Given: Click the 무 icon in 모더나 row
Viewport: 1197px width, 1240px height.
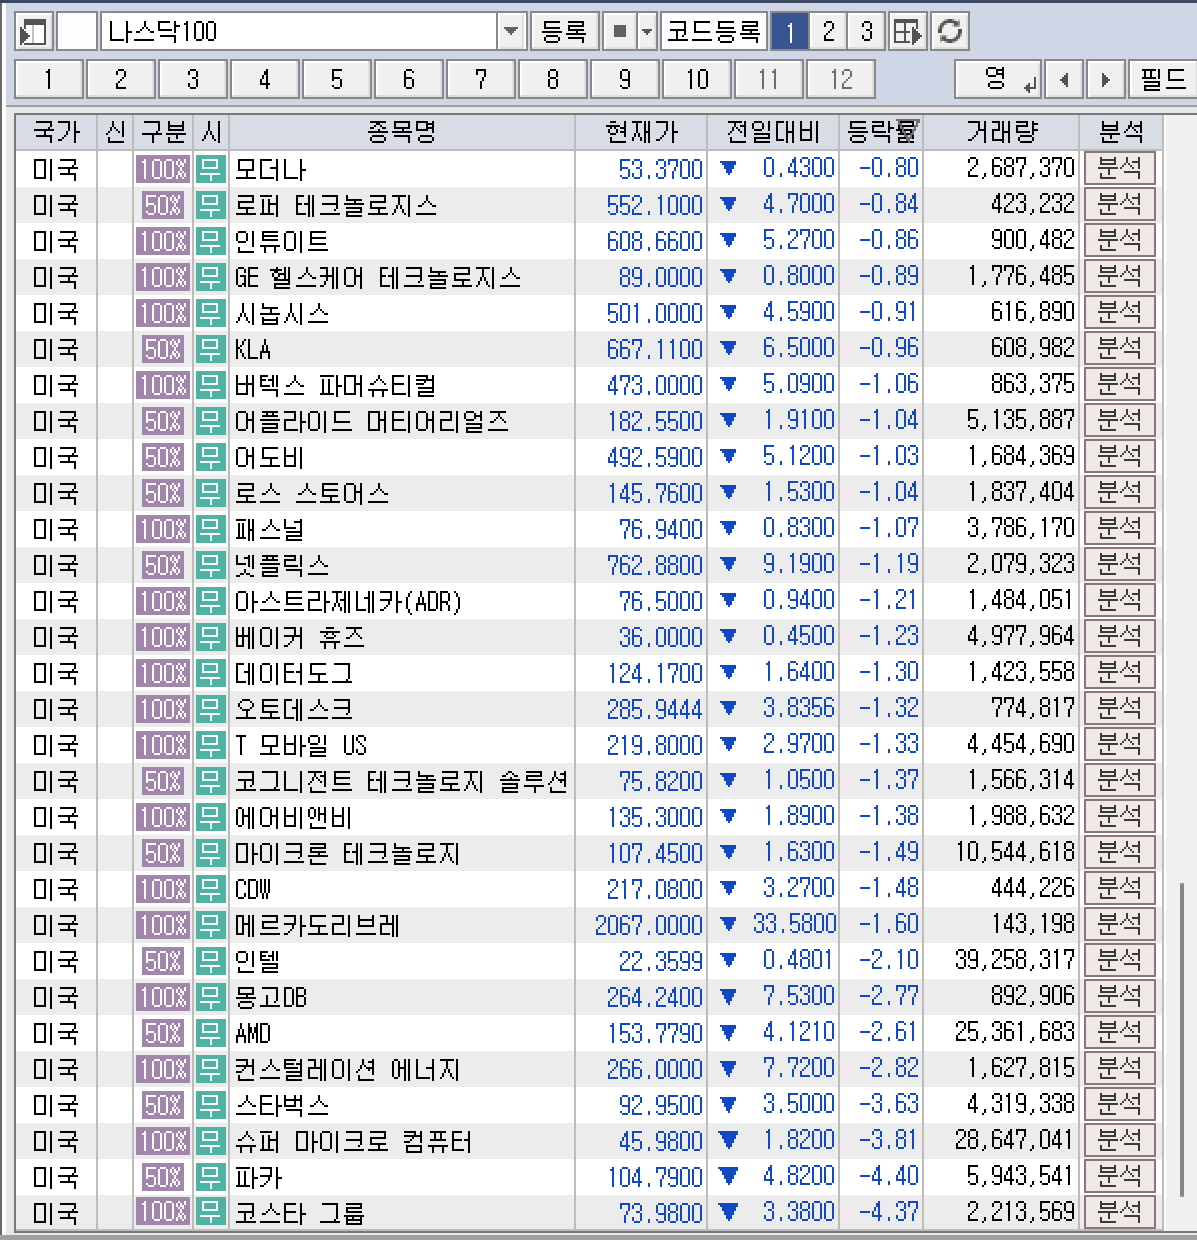Looking at the screenshot, I should (x=210, y=169).
